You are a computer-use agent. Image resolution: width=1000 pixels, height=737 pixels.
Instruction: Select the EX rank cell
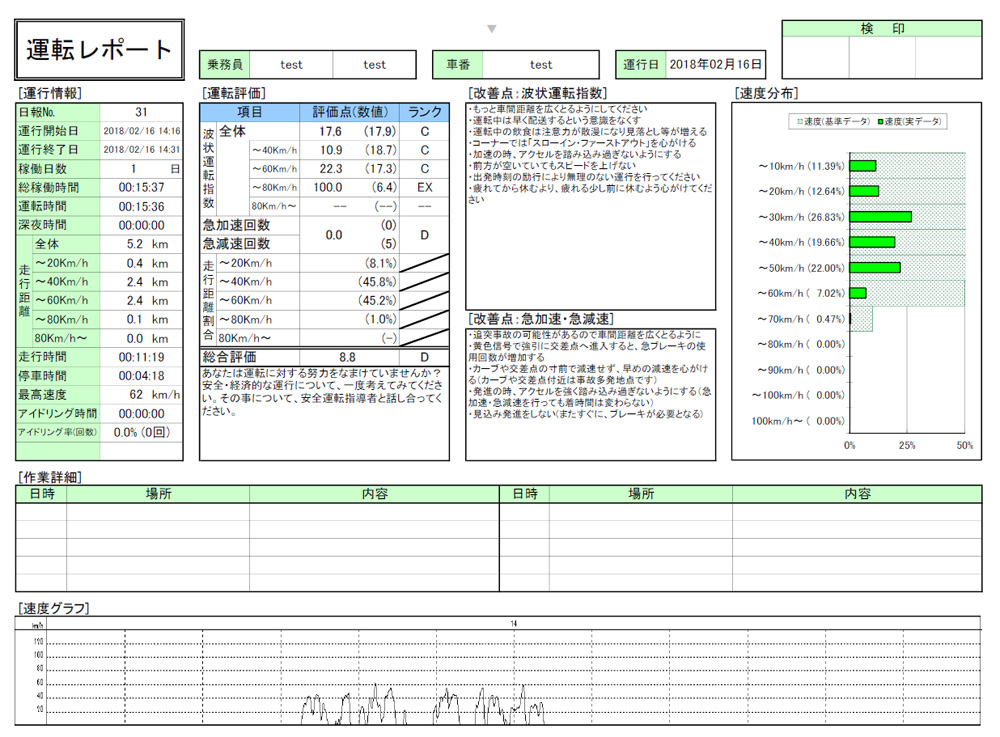click(x=425, y=187)
